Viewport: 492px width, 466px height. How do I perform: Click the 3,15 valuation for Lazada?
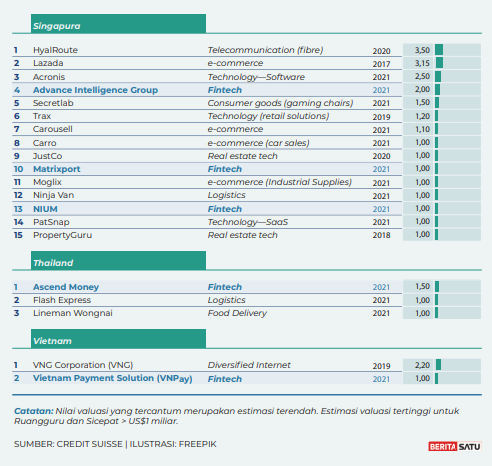pos(422,63)
